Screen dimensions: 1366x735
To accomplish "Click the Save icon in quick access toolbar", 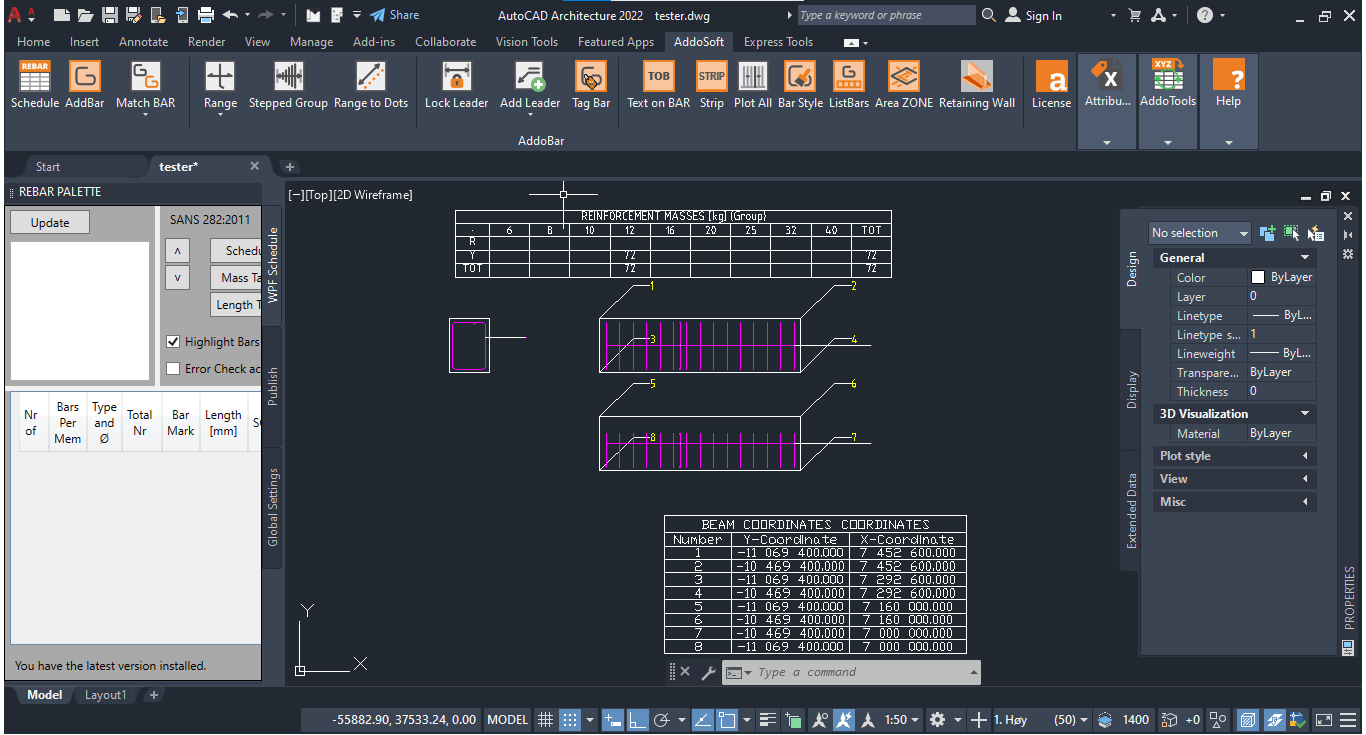I will coord(110,15).
